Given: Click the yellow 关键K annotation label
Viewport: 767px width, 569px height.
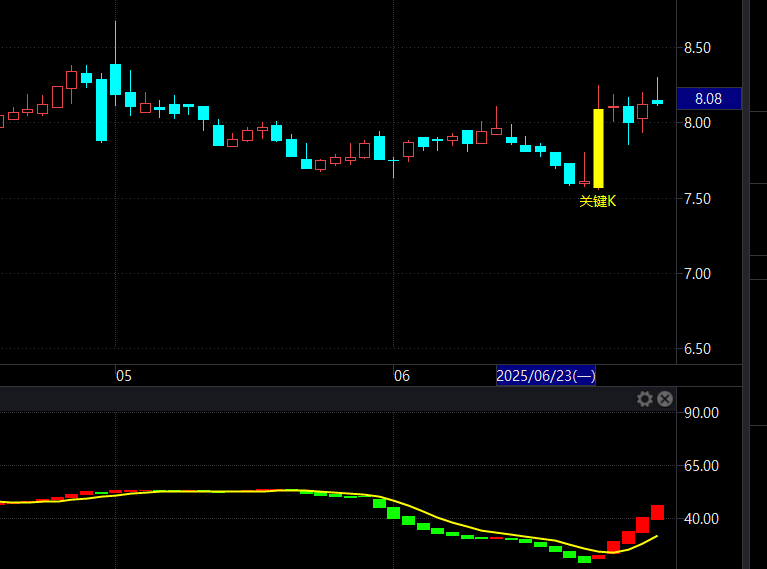Looking at the screenshot, I should pos(598,201).
